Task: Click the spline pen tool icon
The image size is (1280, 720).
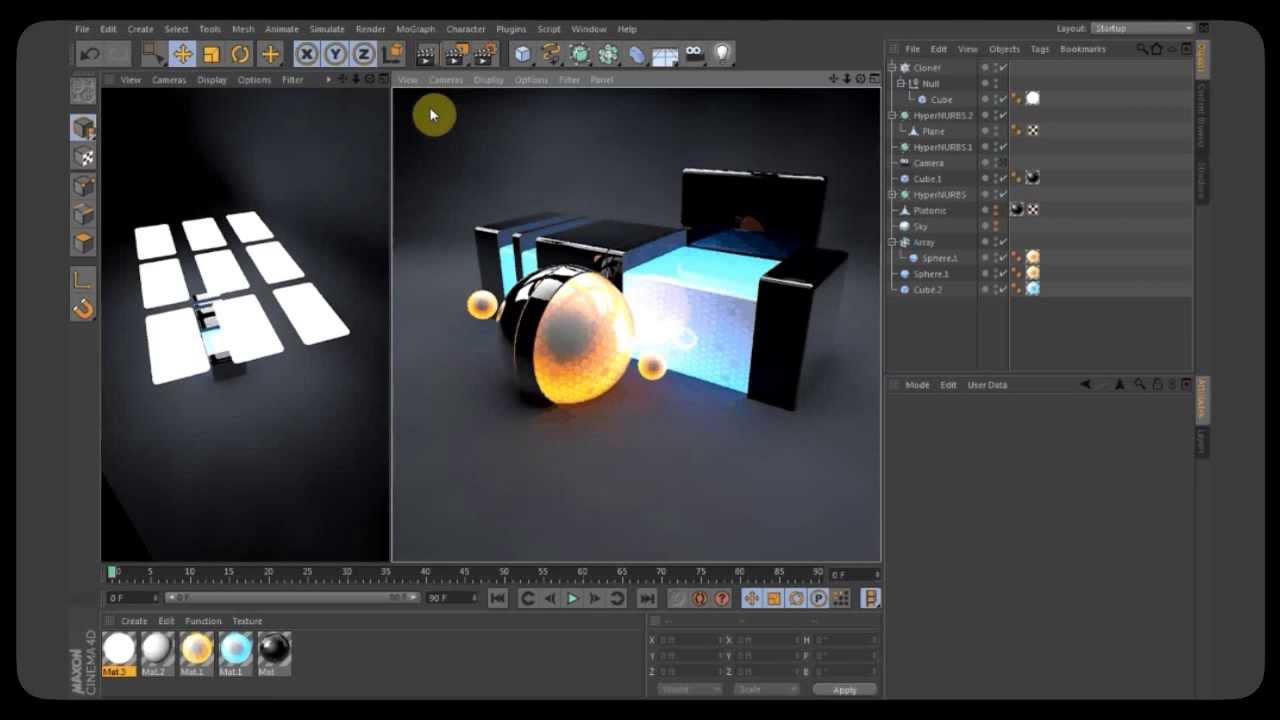Action: pos(551,54)
